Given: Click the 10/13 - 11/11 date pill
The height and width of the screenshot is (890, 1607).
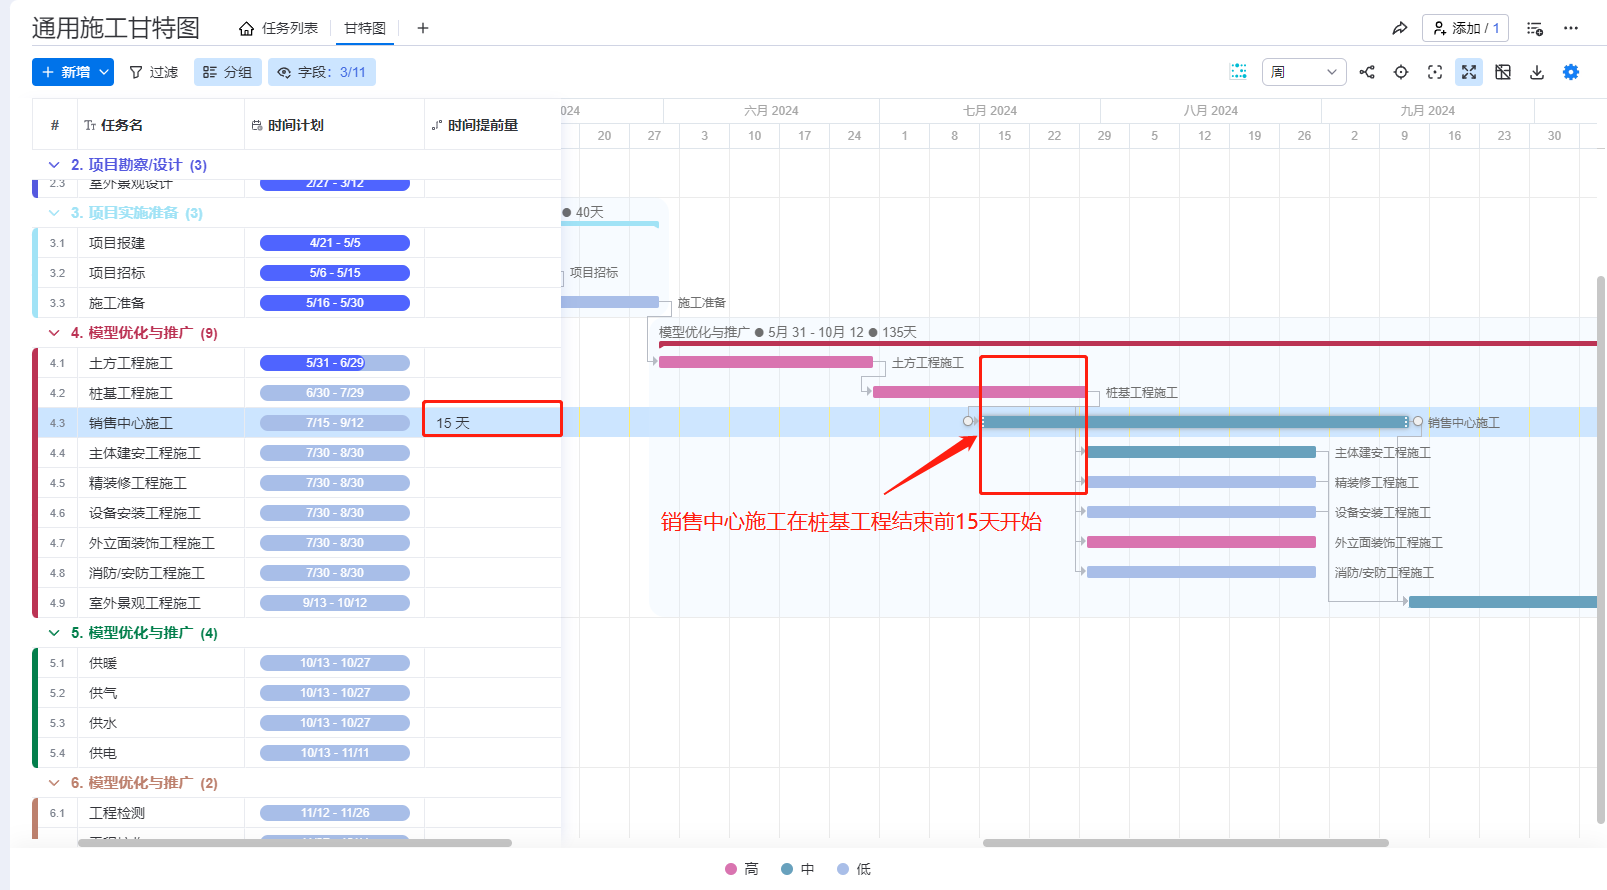Looking at the screenshot, I should point(335,753).
